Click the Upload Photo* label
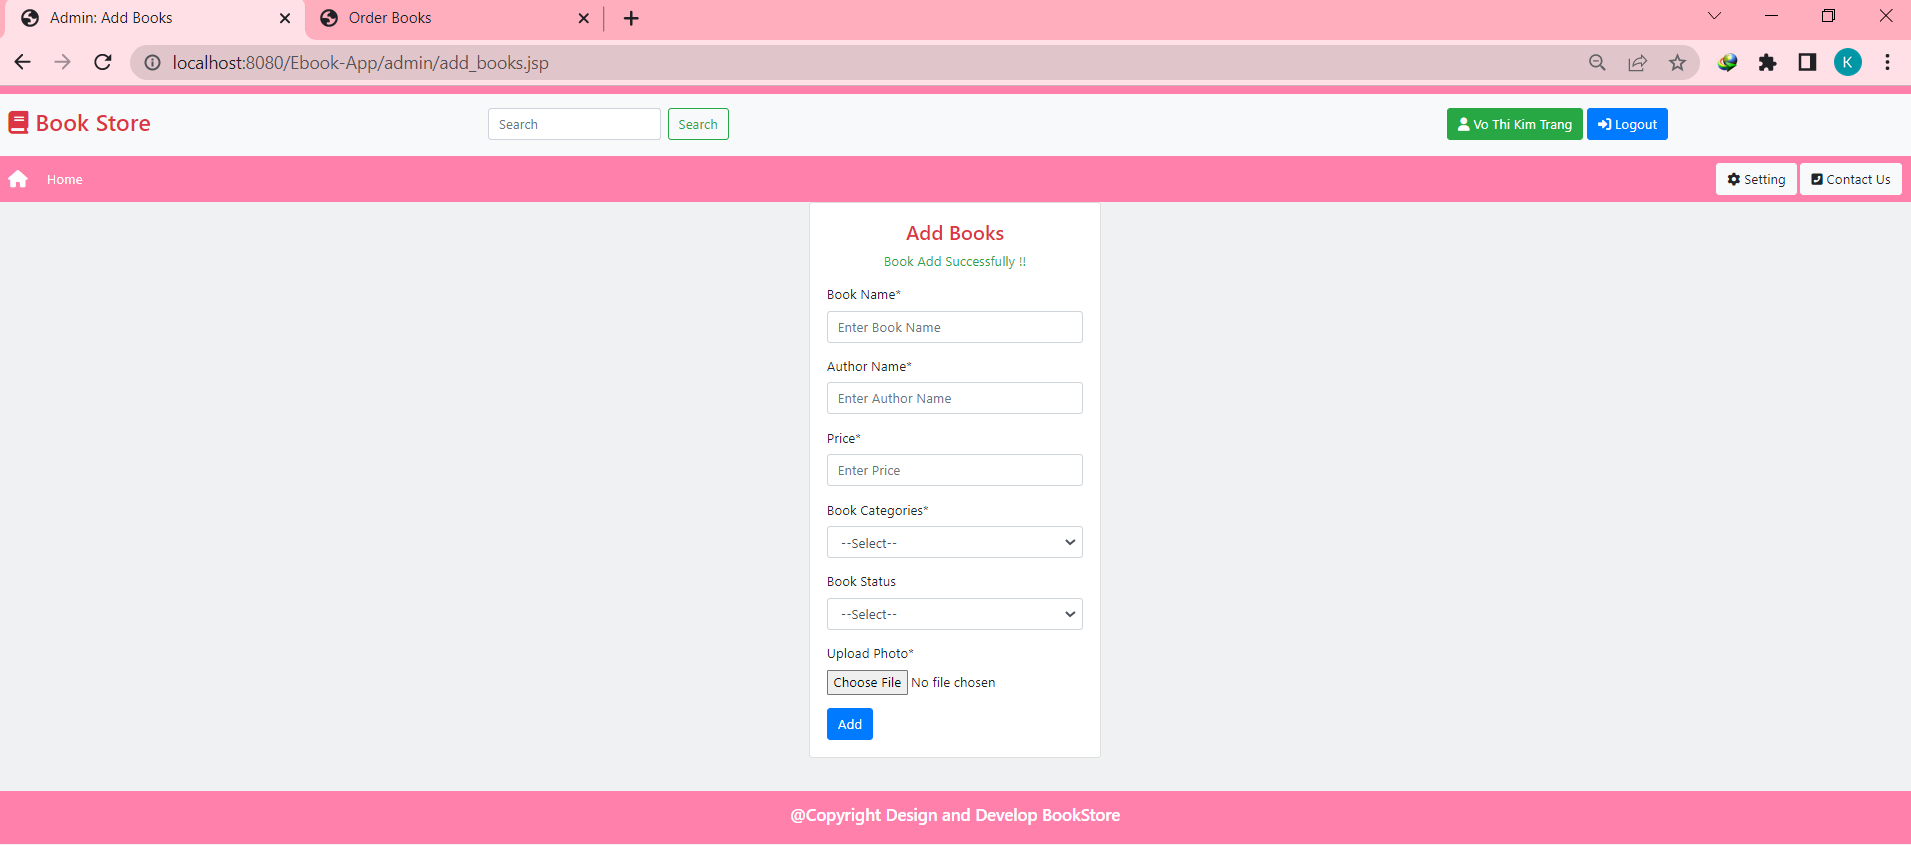This screenshot has width=1911, height=845. point(870,654)
